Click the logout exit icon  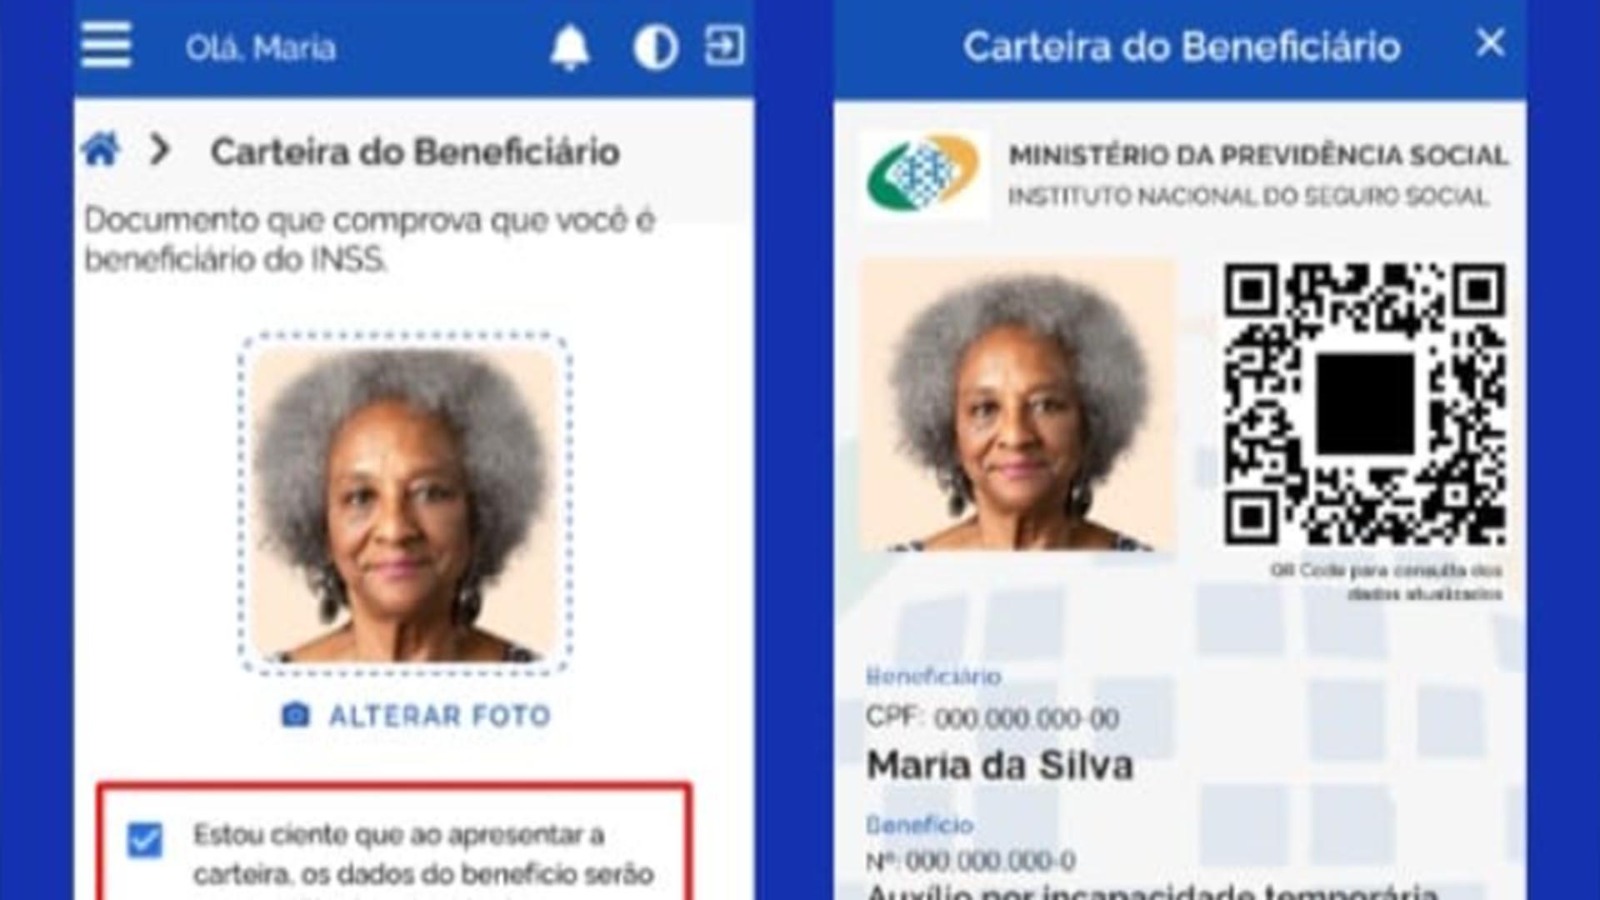[x=725, y=46]
